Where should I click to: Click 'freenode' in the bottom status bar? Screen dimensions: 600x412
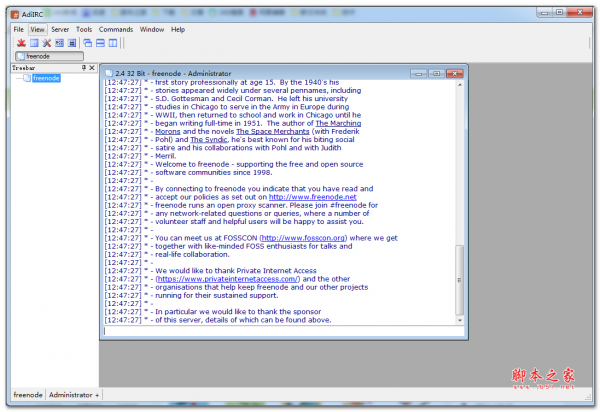28,395
